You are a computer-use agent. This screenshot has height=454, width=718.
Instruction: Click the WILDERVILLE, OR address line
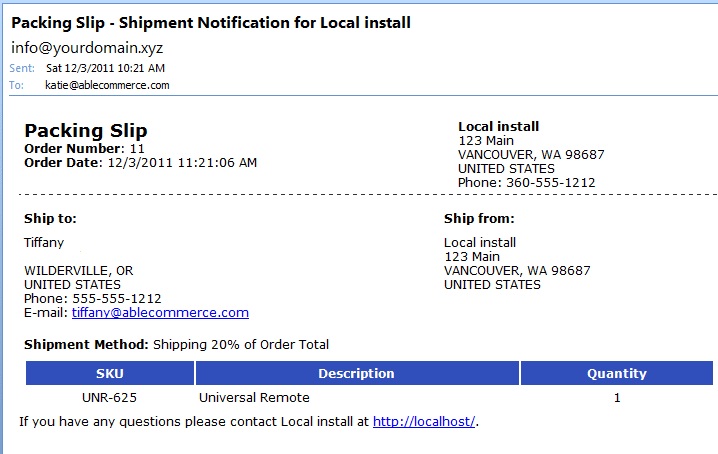[78, 271]
